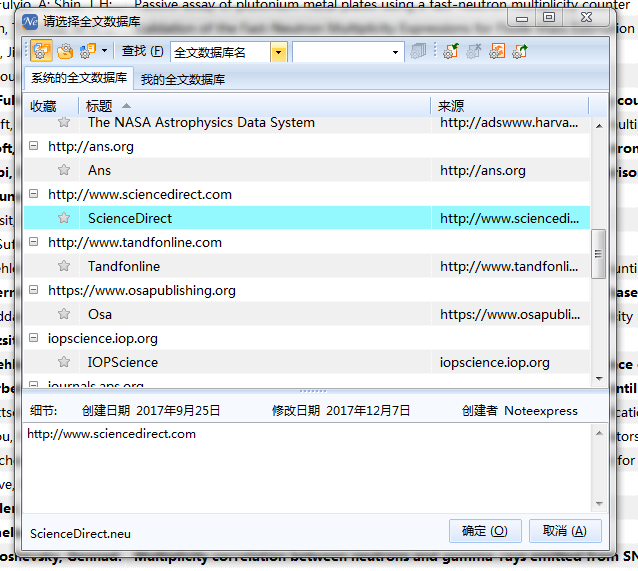Select the Osa database row
Image resolution: width=638 pixels, height=571 pixels.
[307, 314]
